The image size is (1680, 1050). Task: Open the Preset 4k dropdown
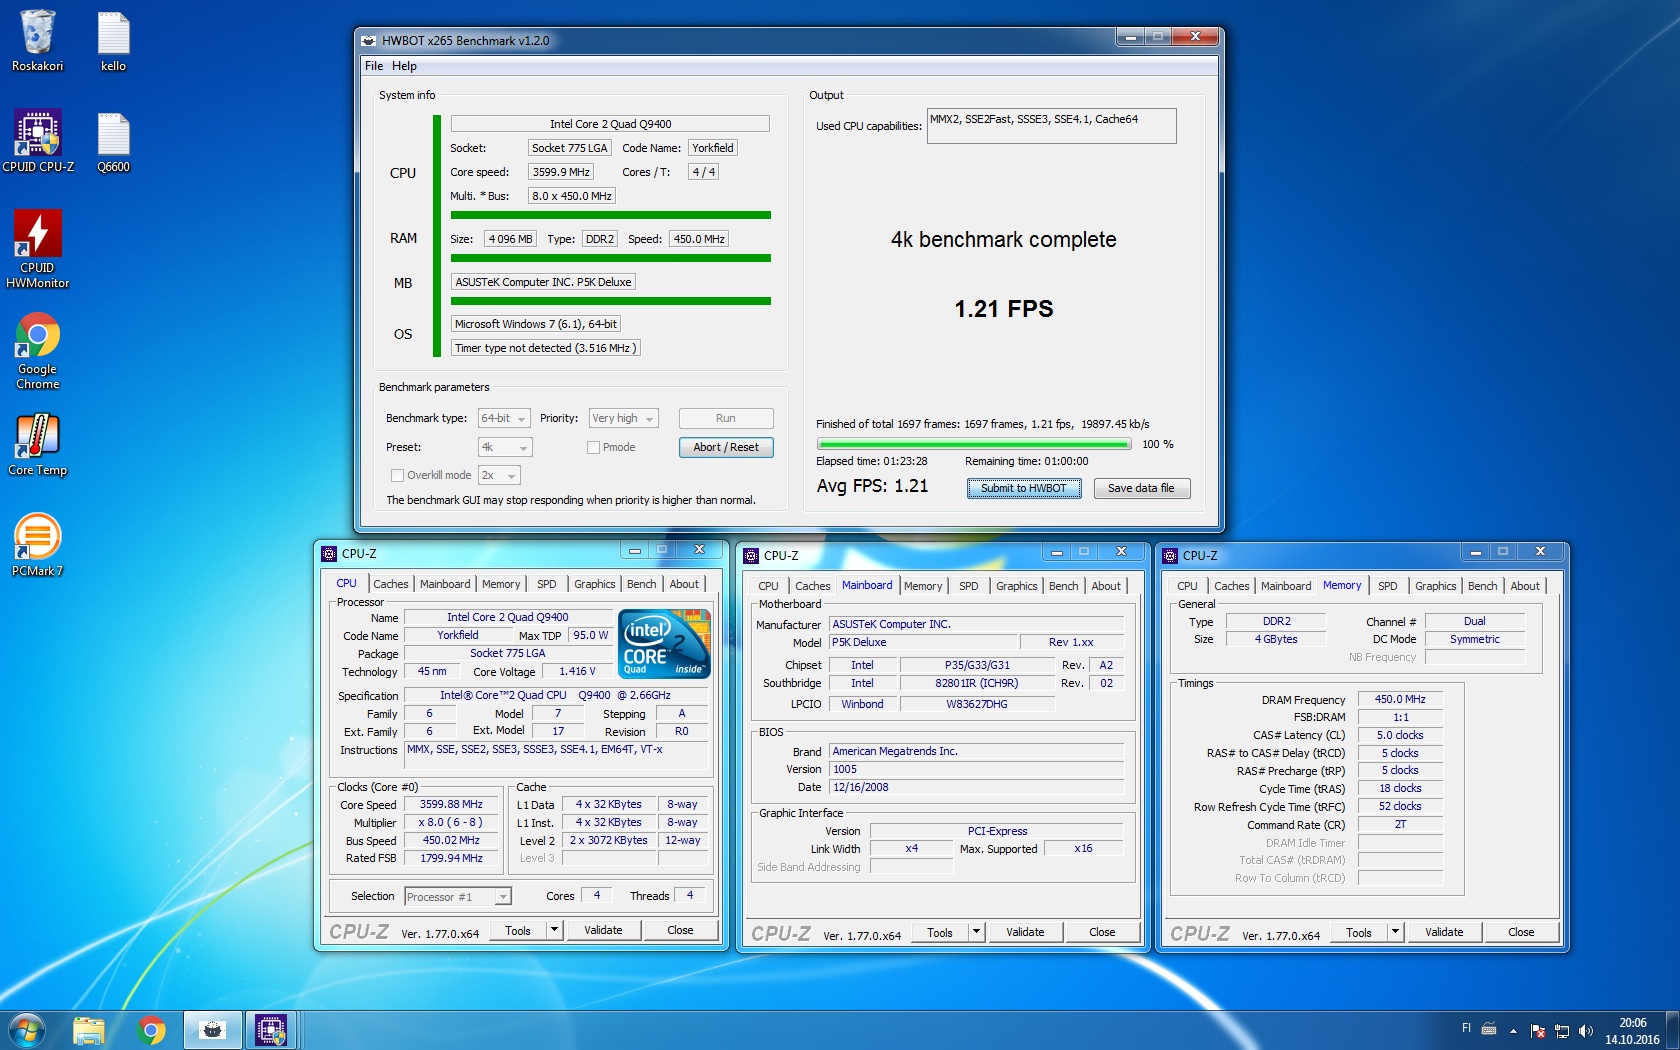505,447
